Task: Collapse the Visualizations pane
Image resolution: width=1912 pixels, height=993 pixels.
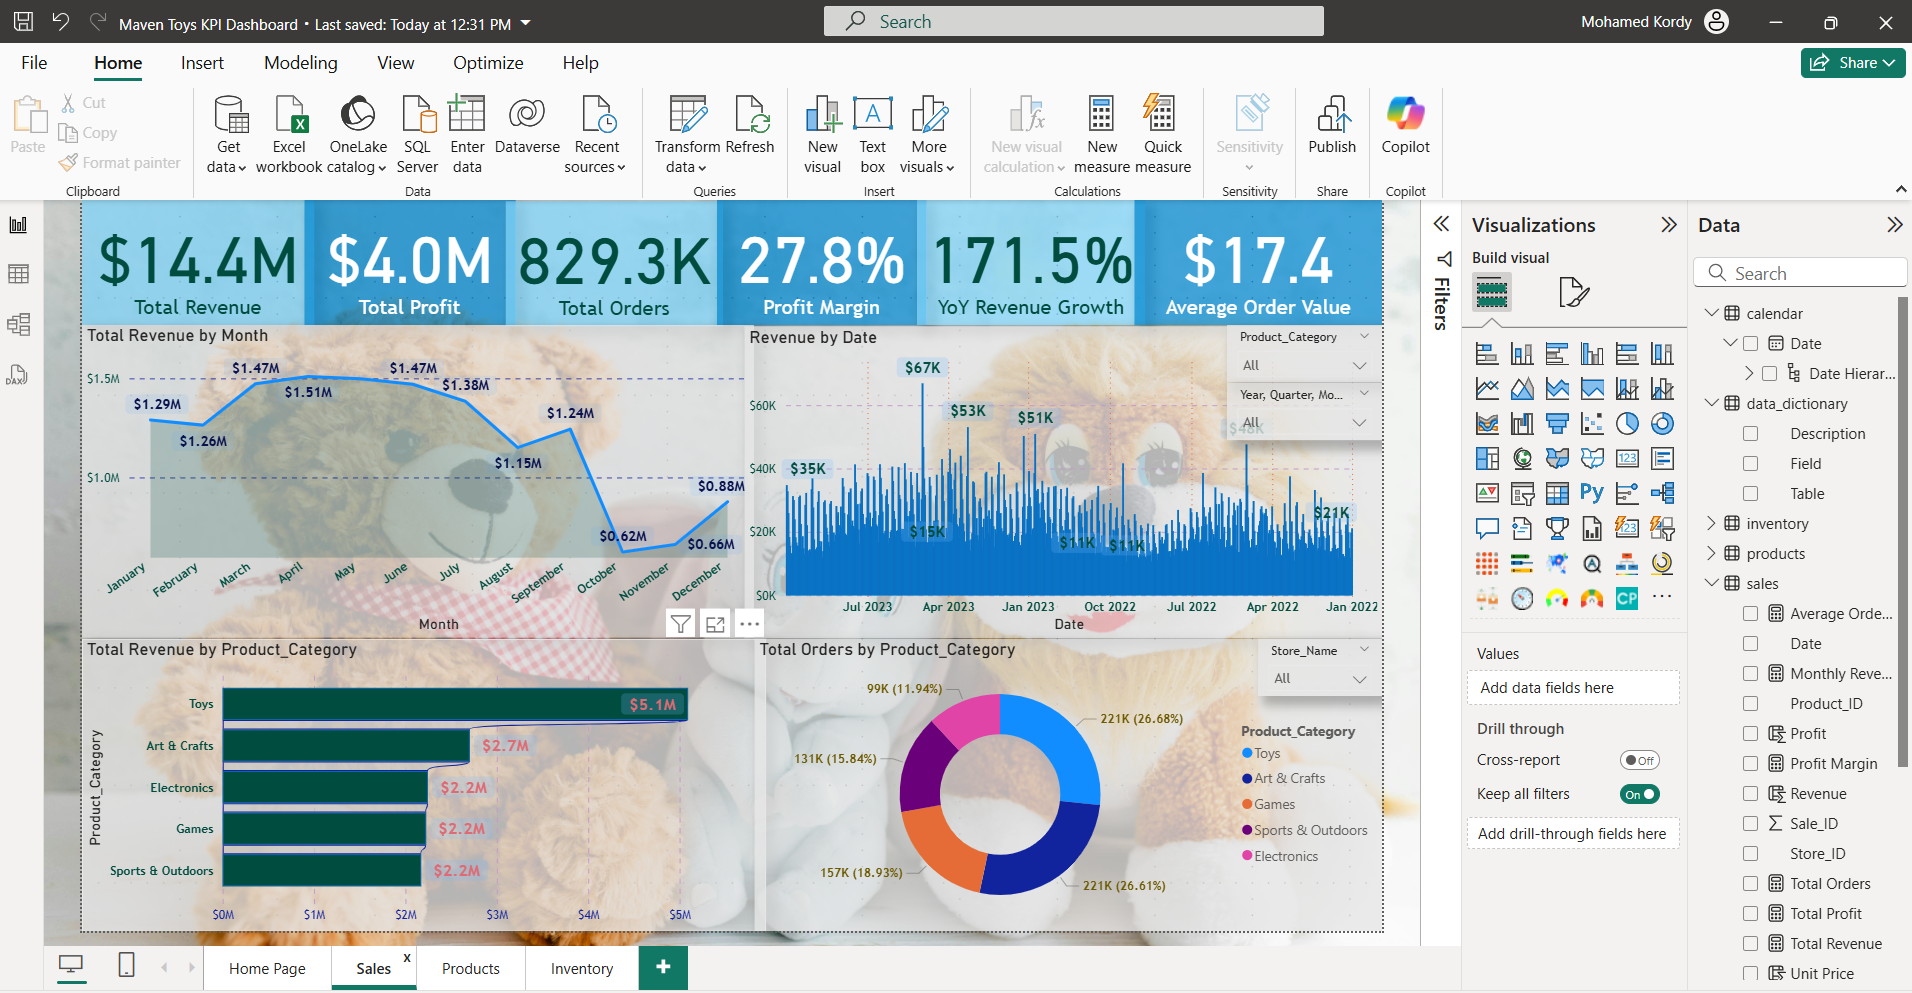Action: (1668, 225)
